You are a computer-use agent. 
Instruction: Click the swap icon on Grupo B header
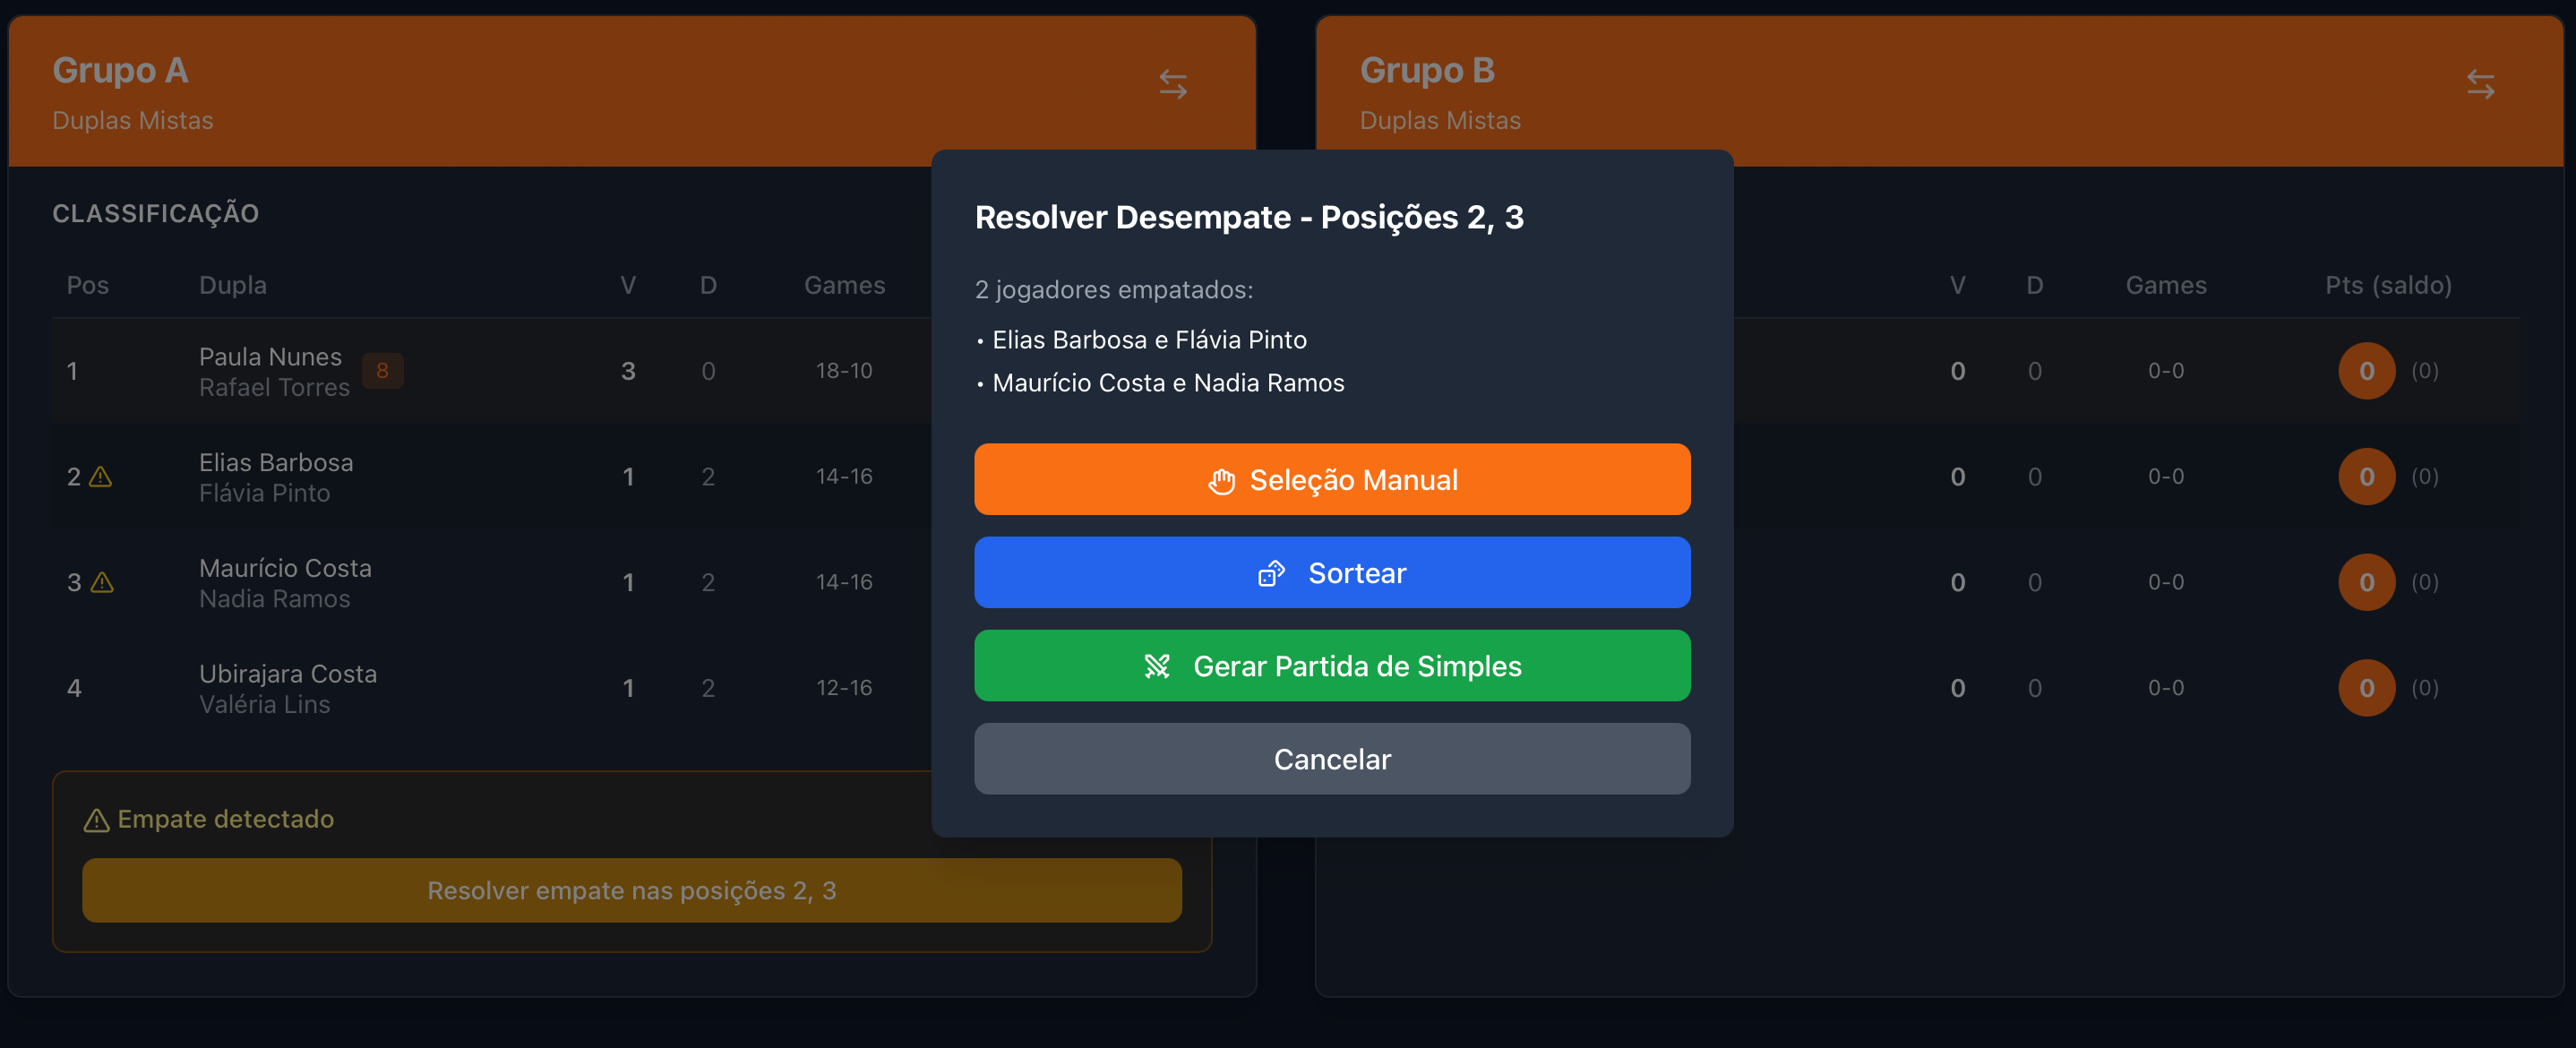[2481, 85]
